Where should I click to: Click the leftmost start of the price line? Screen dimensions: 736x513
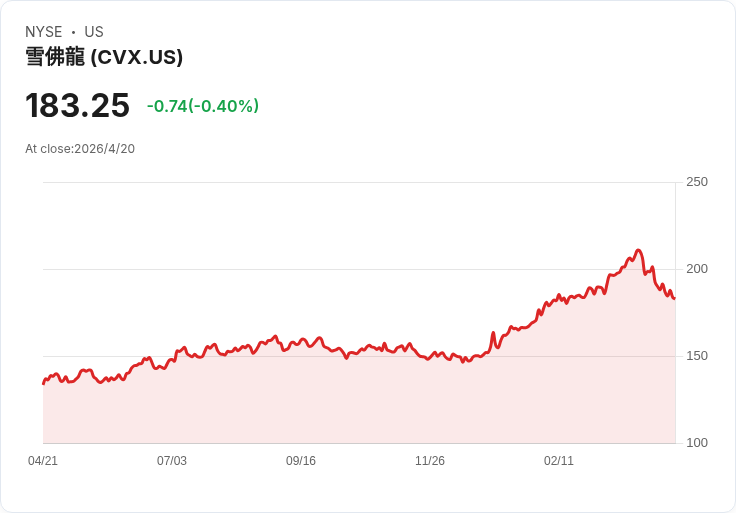pos(43,383)
